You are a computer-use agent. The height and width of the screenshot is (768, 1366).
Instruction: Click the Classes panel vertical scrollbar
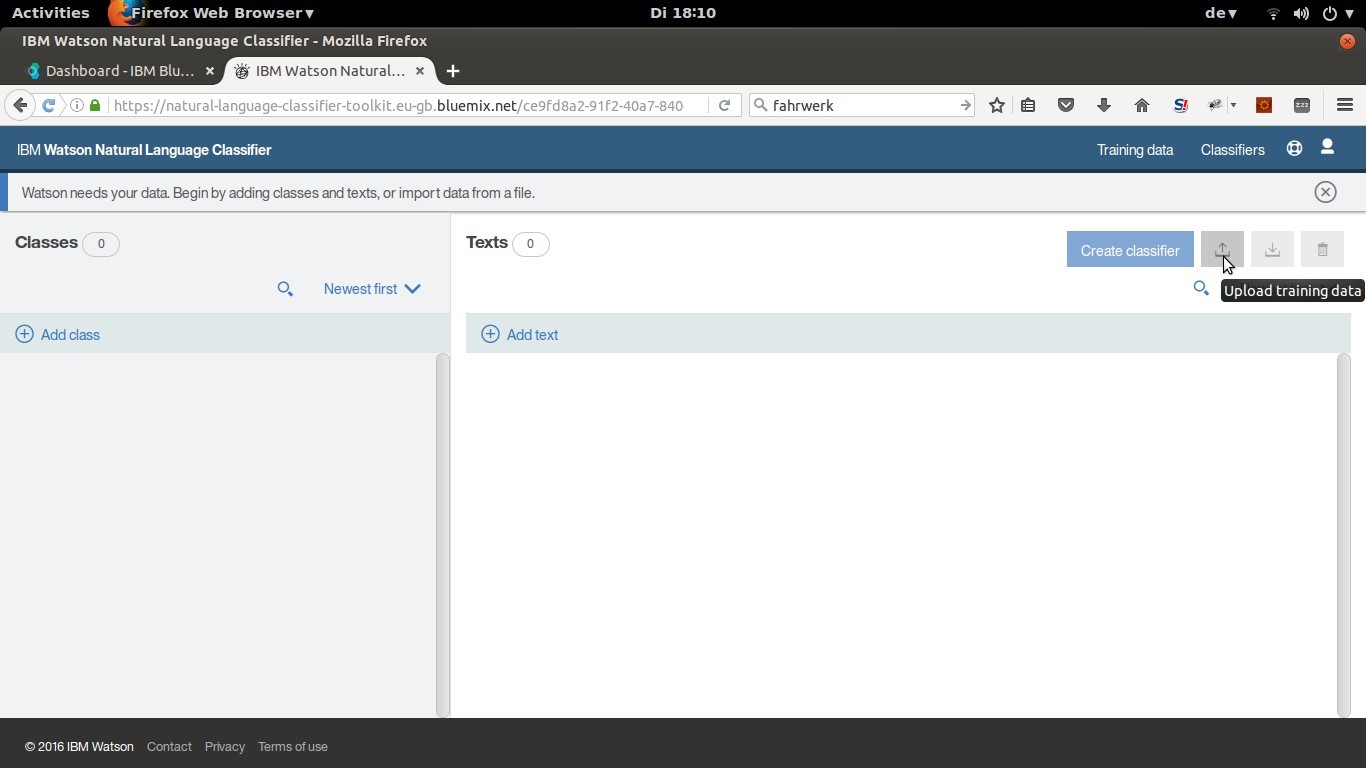point(442,535)
